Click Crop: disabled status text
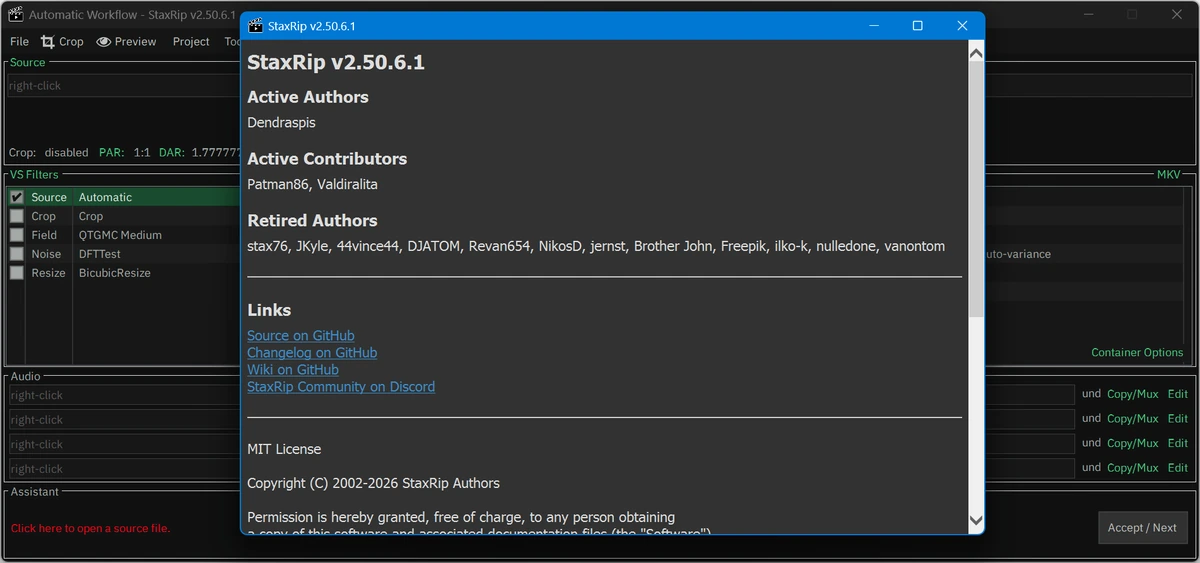 click(x=48, y=153)
